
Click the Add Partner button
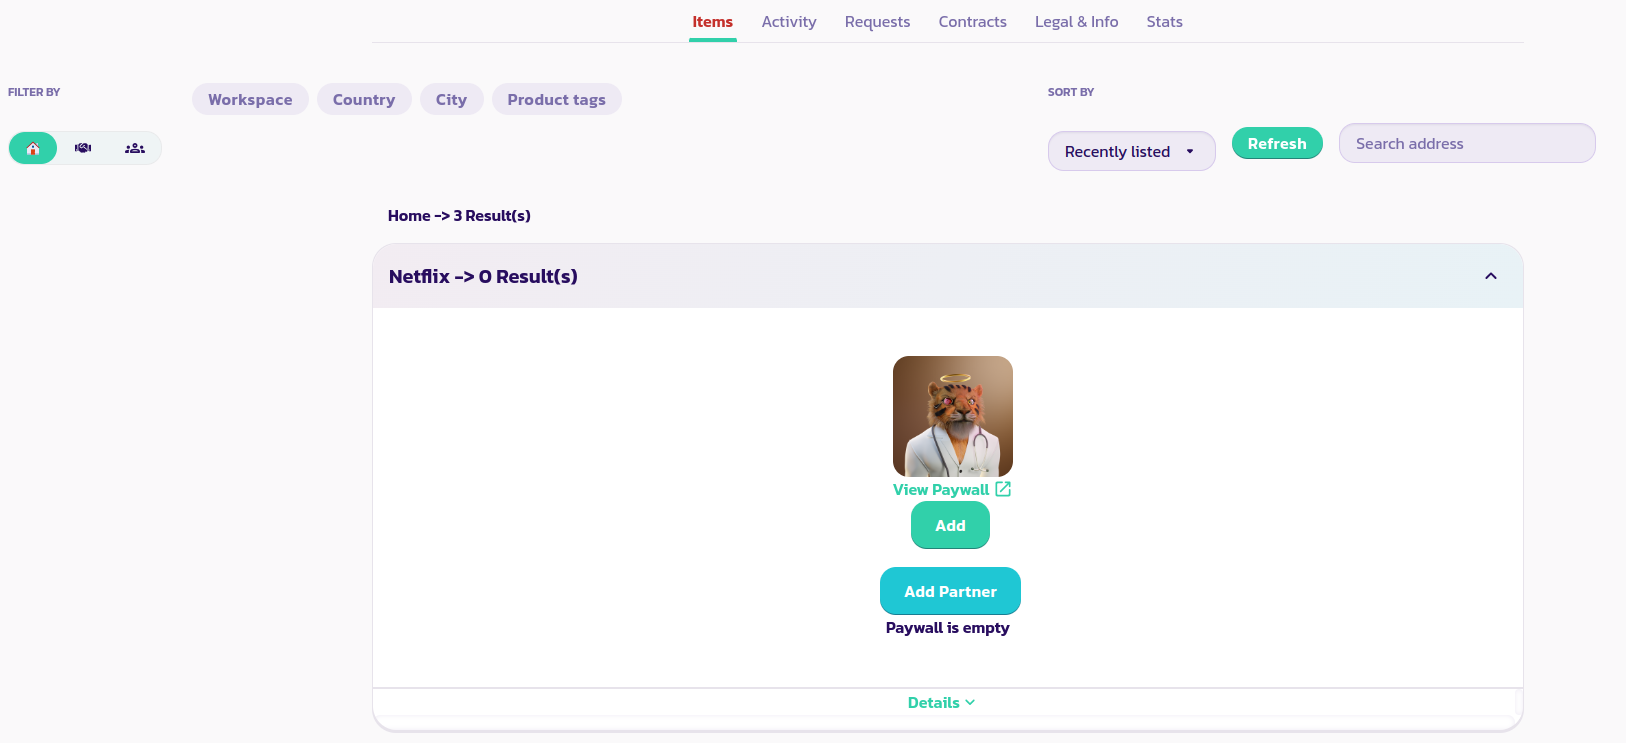coord(950,591)
